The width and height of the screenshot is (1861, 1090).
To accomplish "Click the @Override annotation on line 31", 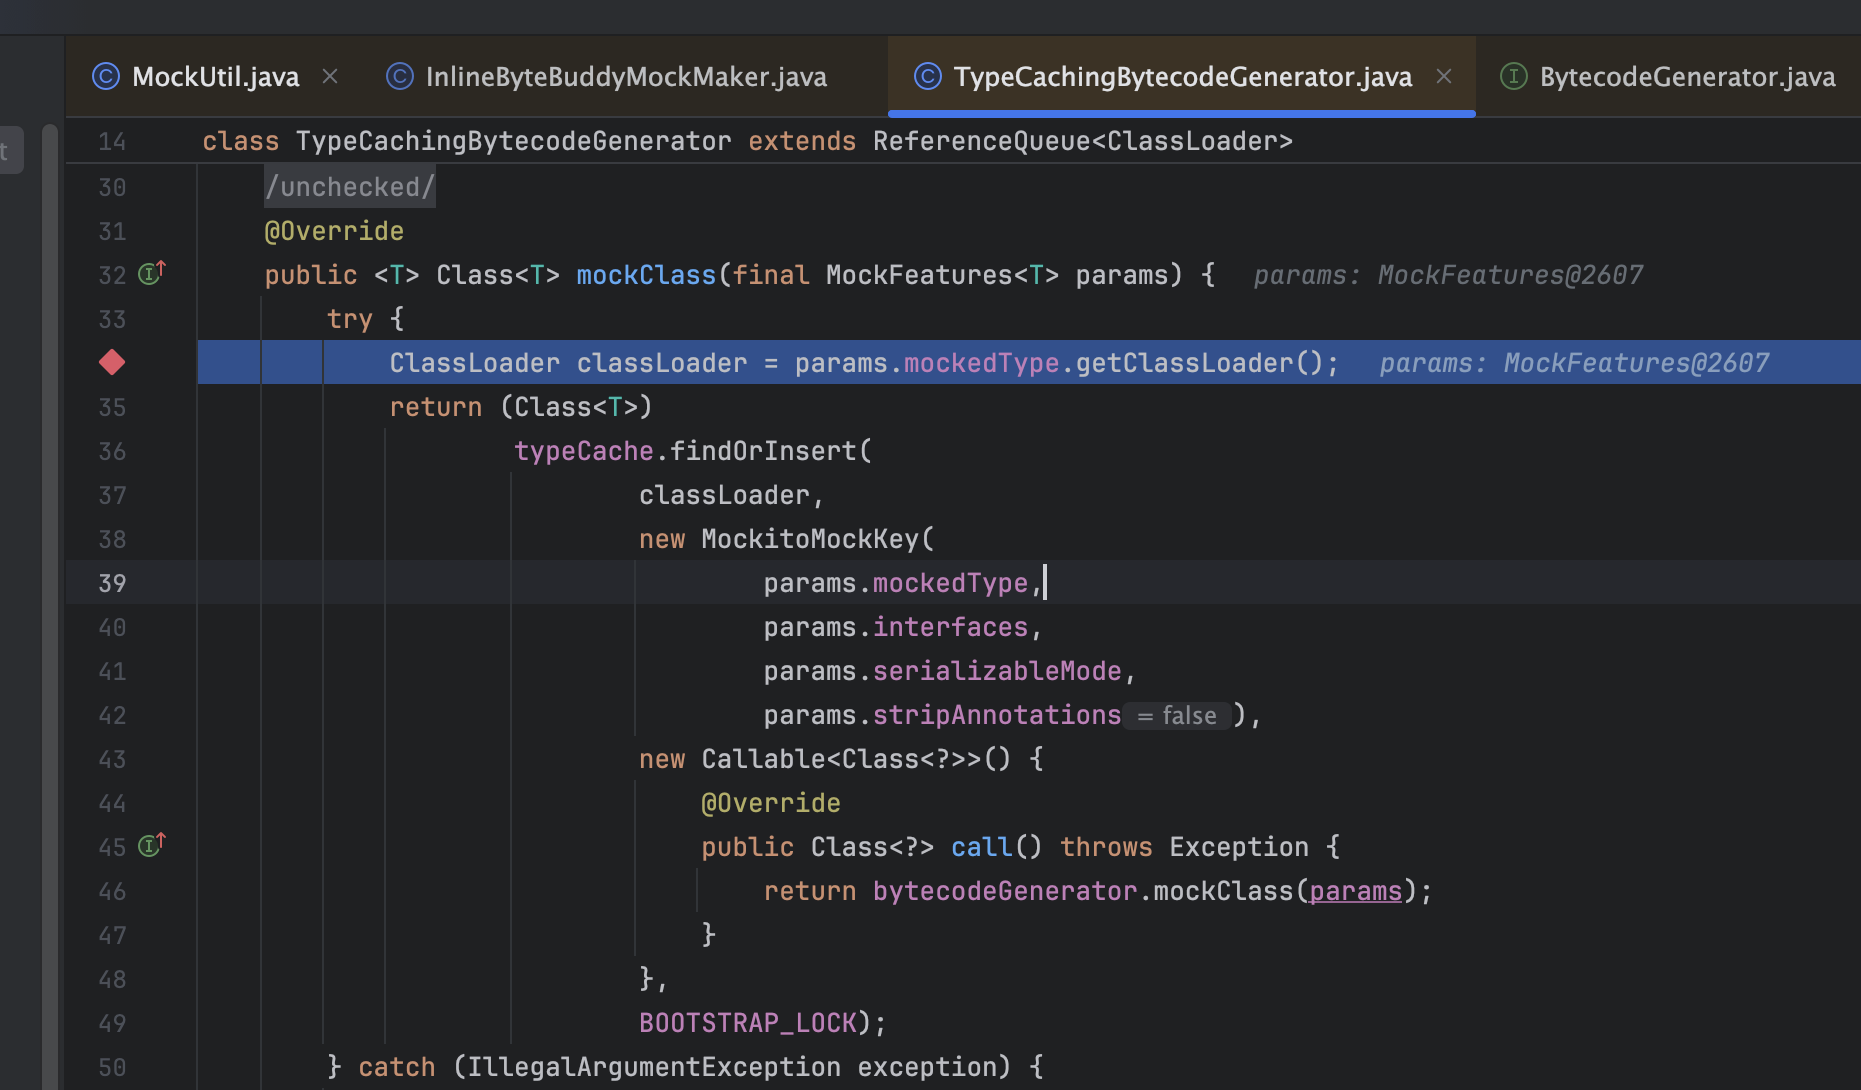I will (x=334, y=231).
